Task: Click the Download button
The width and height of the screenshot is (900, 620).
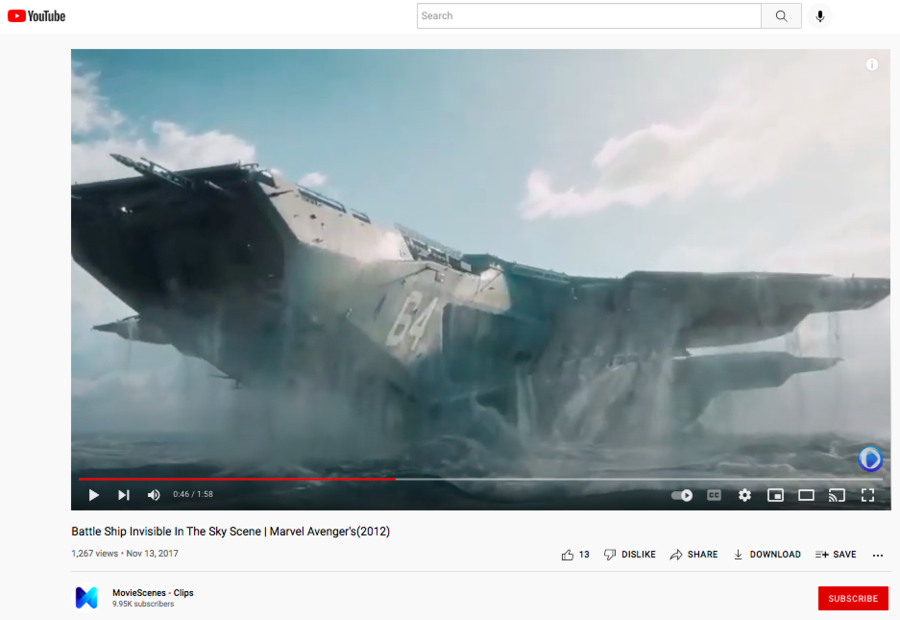Action: (767, 555)
